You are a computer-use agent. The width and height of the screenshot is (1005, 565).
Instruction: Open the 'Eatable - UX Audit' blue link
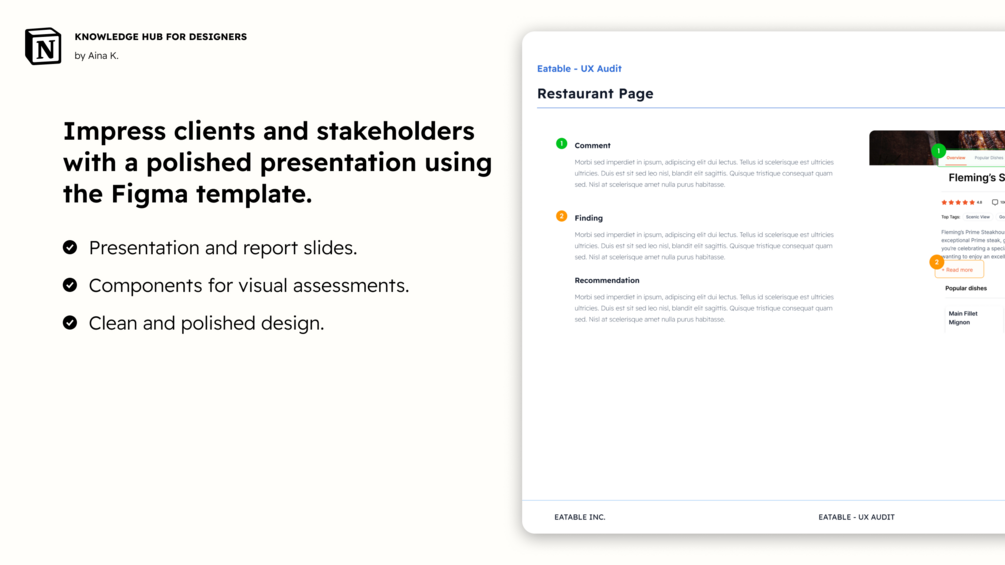[x=579, y=69]
